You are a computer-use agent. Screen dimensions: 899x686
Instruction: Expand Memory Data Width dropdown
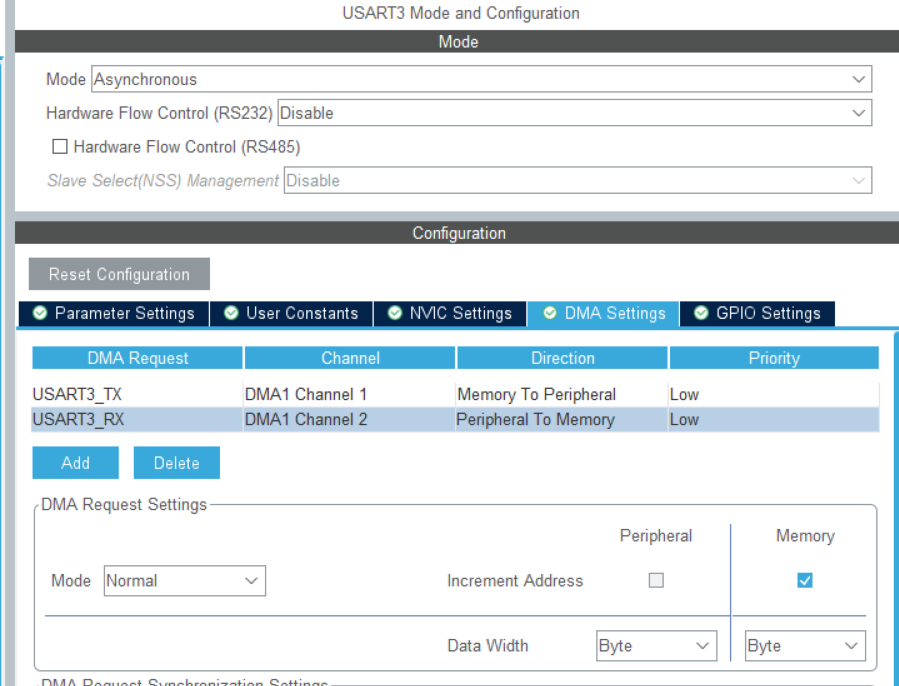pos(805,646)
